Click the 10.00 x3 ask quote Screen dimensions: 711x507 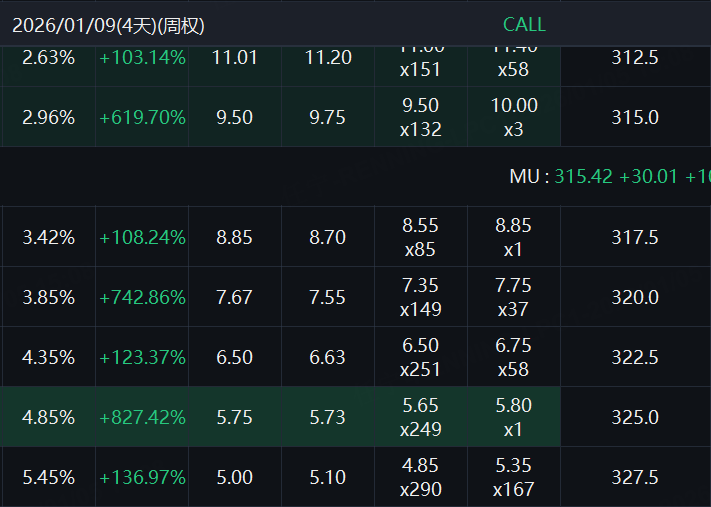pos(513,117)
